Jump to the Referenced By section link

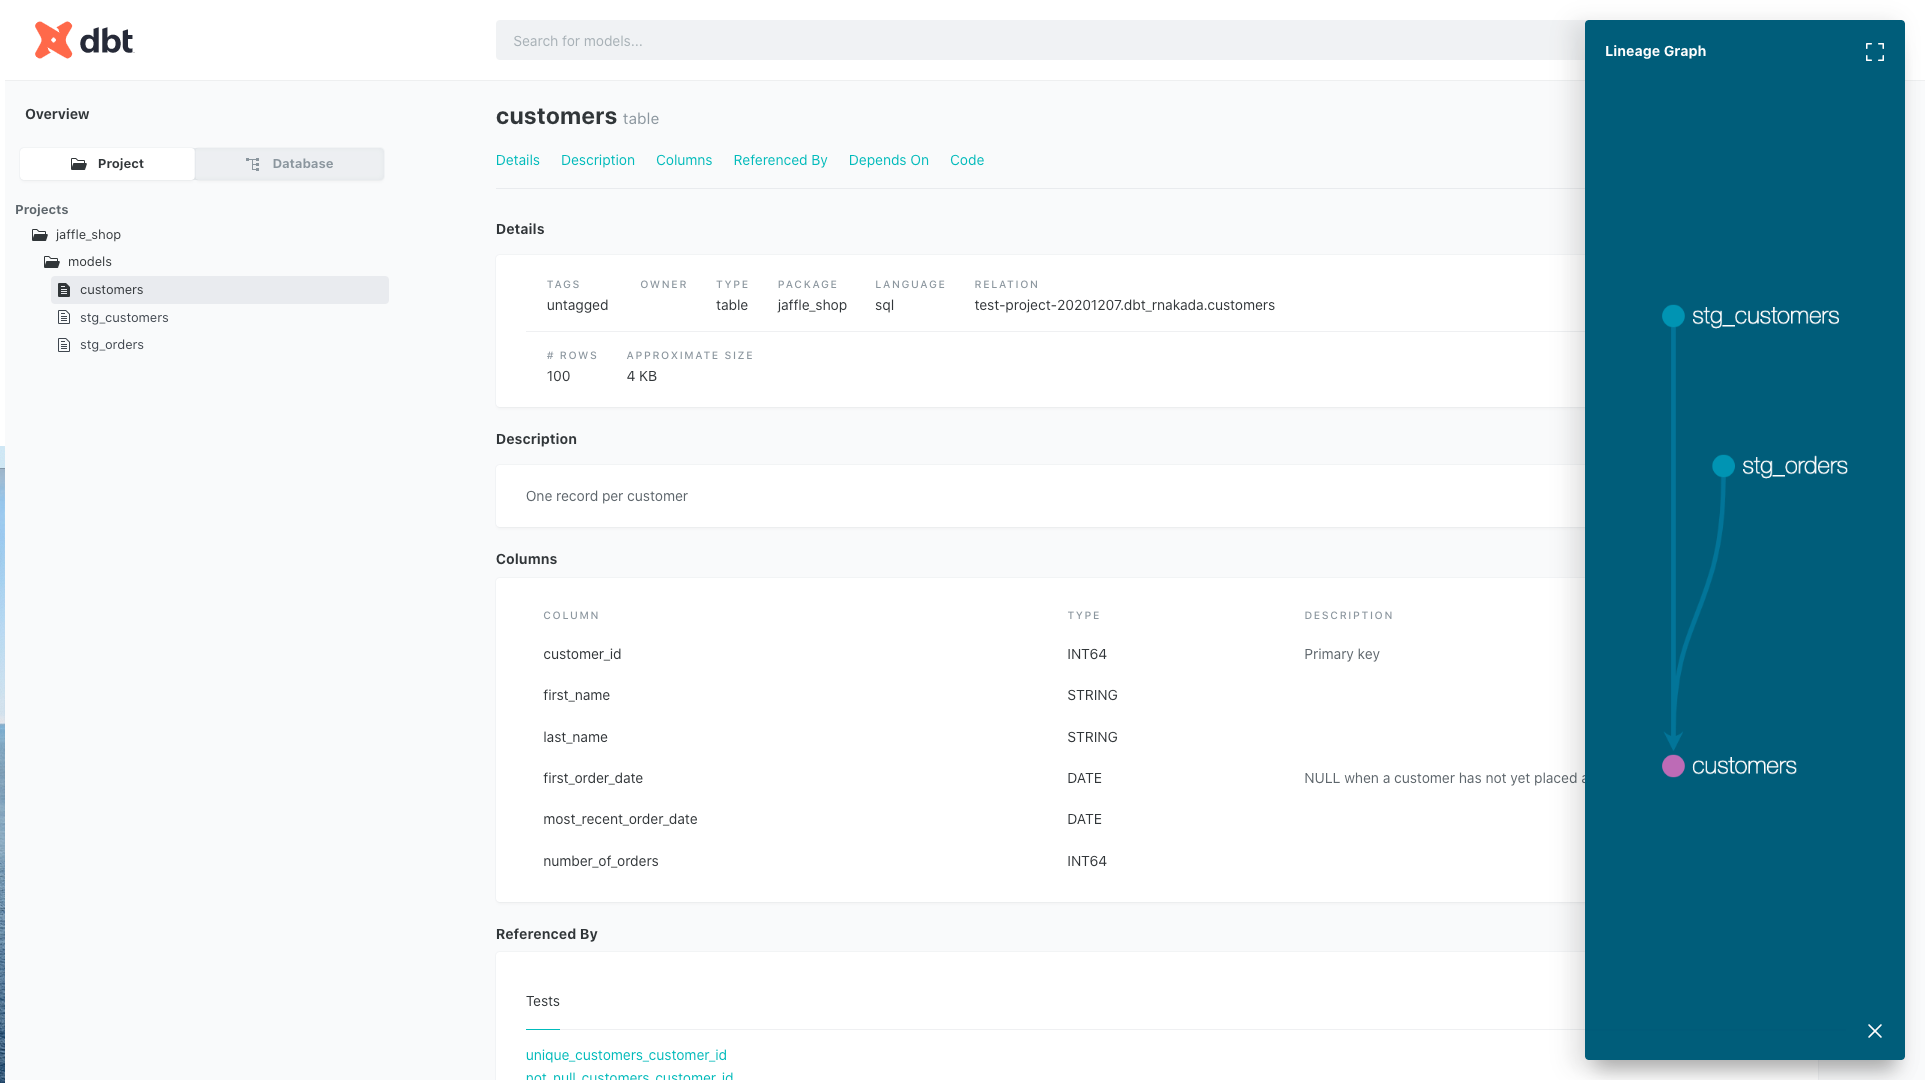tap(780, 160)
